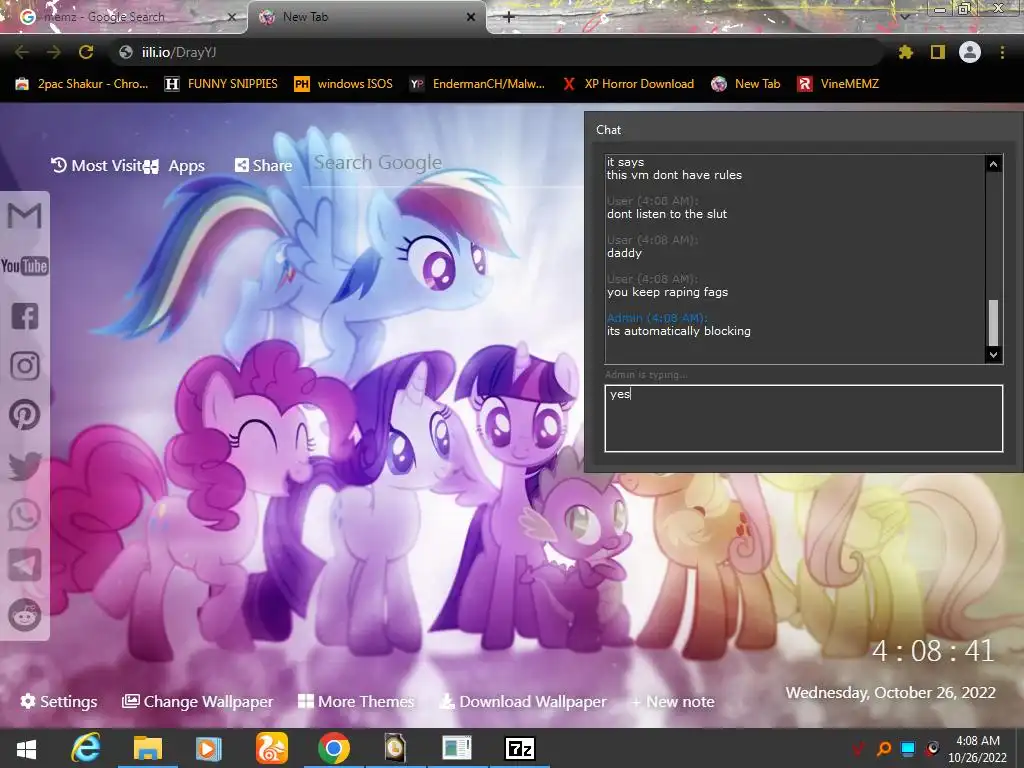Open the Telegram sidebar shortcut
The height and width of the screenshot is (768, 1024).
coord(25,565)
